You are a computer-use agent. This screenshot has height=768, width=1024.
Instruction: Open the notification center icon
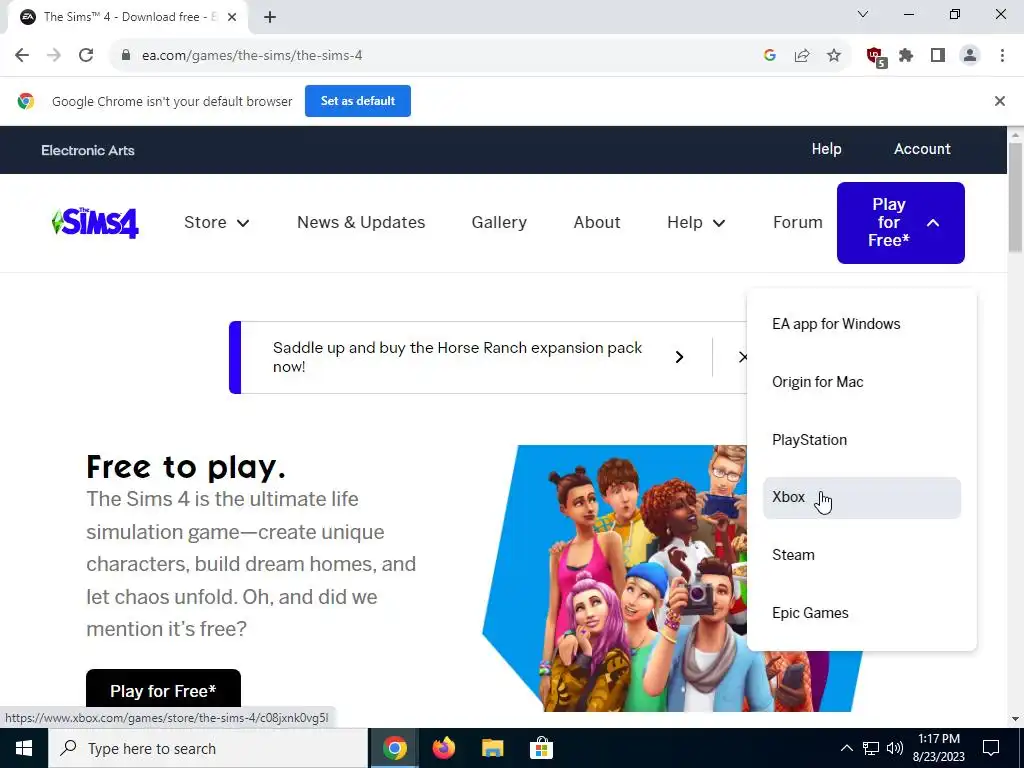pyautogui.click(x=991, y=748)
